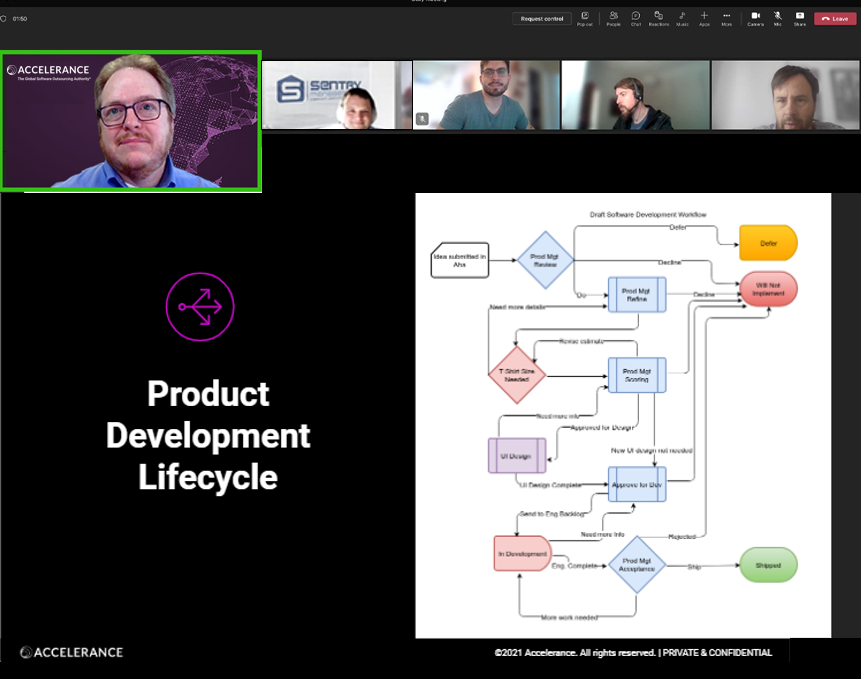Viewport: 861px width, 679px height.
Task: Open the Reactions menu
Action: [658, 19]
